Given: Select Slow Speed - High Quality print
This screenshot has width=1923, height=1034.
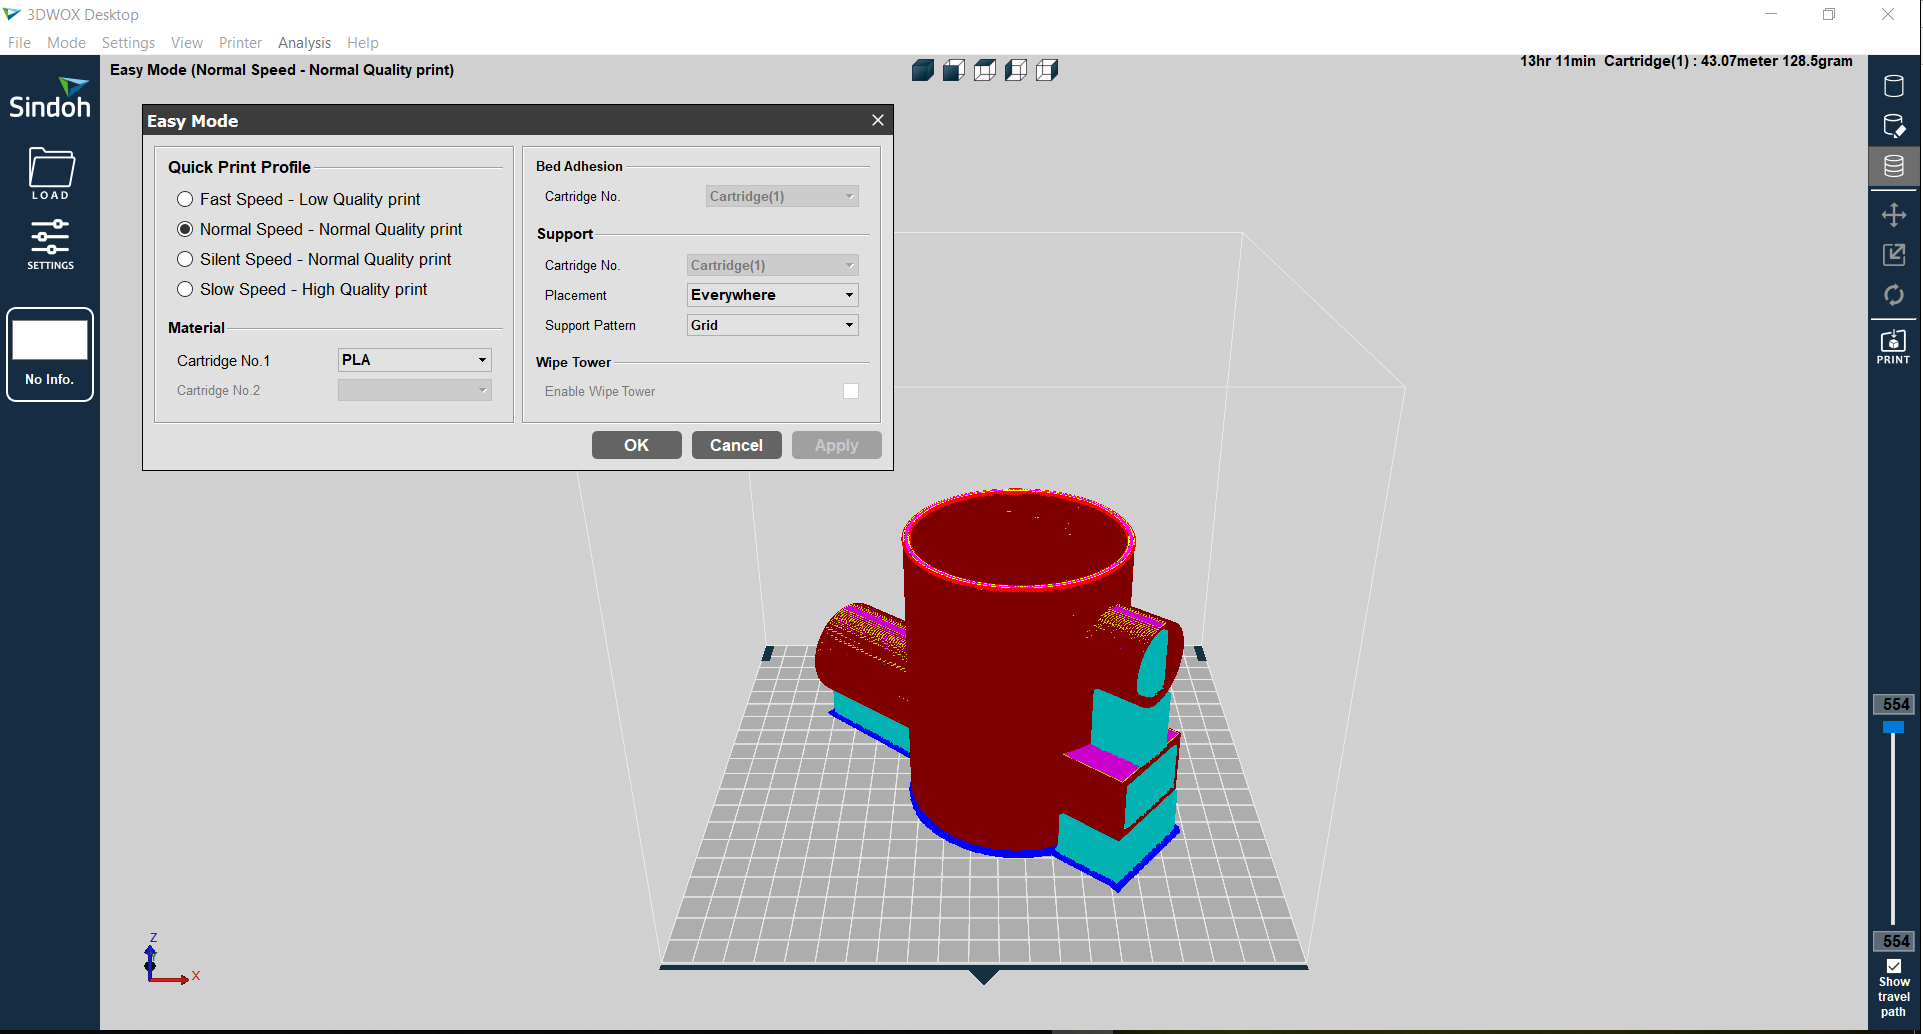Looking at the screenshot, I should click(185, 289).
